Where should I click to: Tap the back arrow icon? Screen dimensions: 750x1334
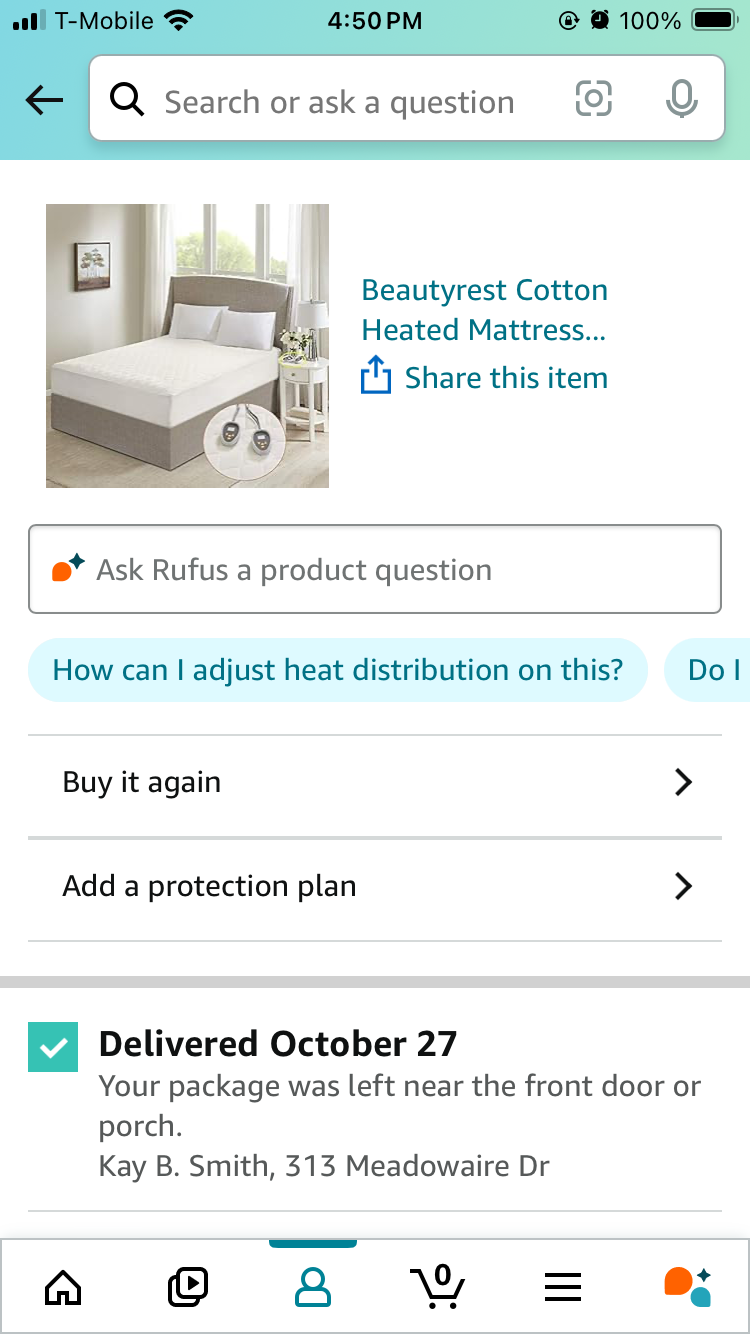coord(44,100)
